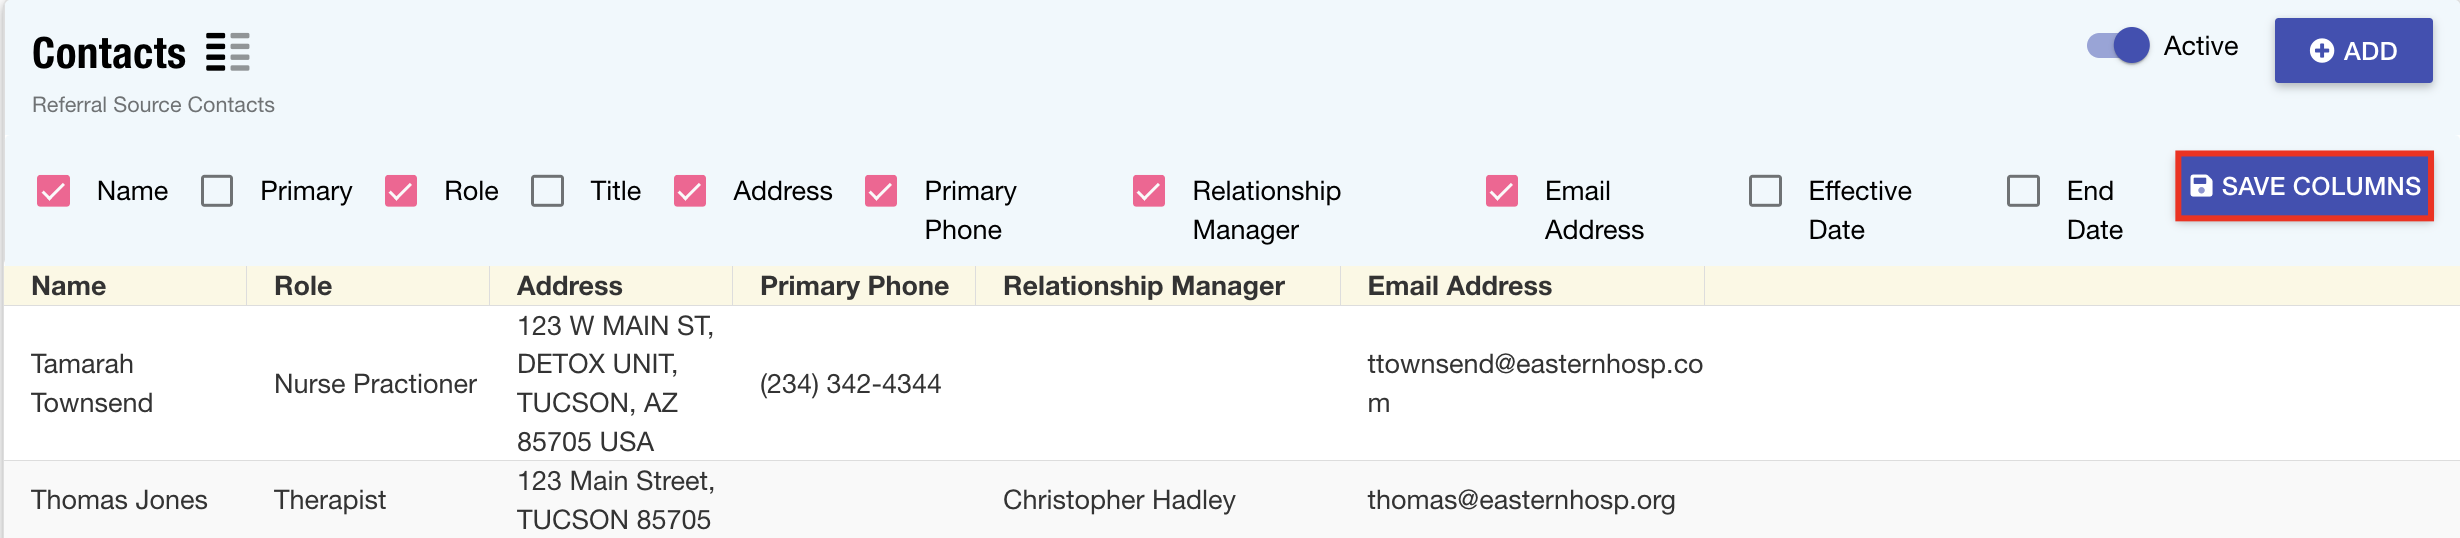Screen dimensions: 2460x538
Task: Click the Save Columns button
Action: [2304, 186]
